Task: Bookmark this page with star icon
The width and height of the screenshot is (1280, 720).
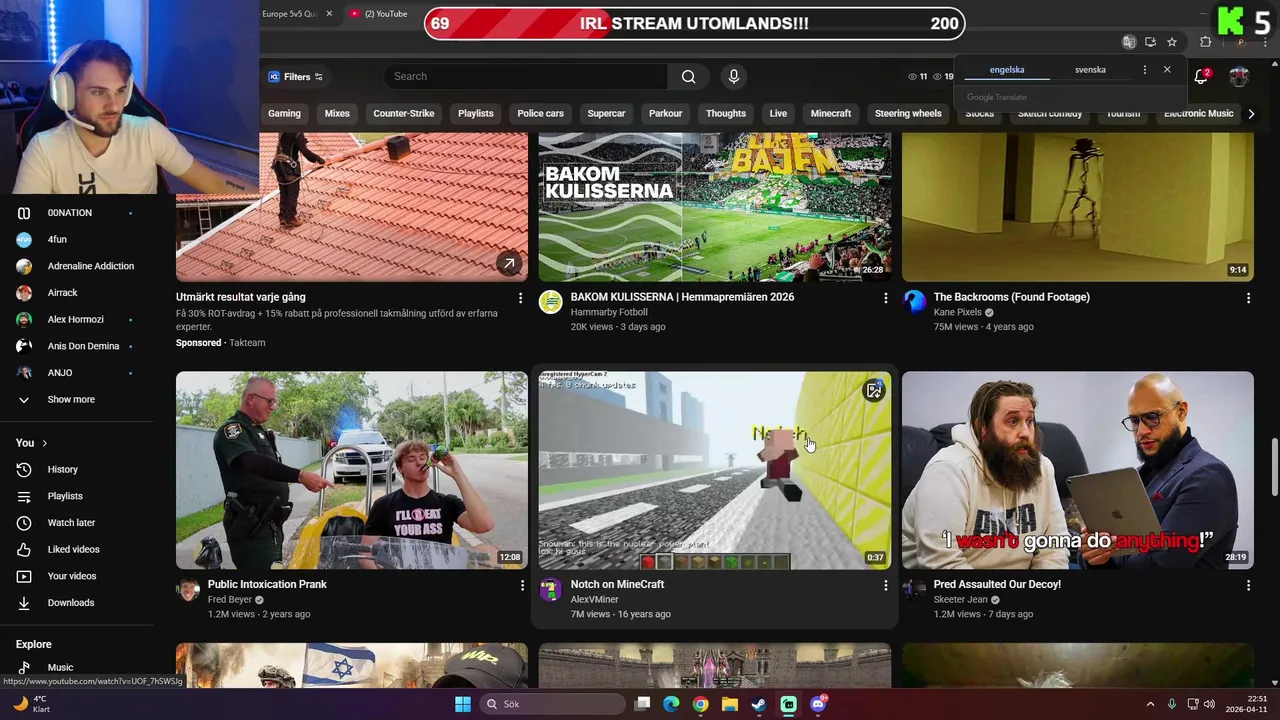Action: tap(1172, 42)
